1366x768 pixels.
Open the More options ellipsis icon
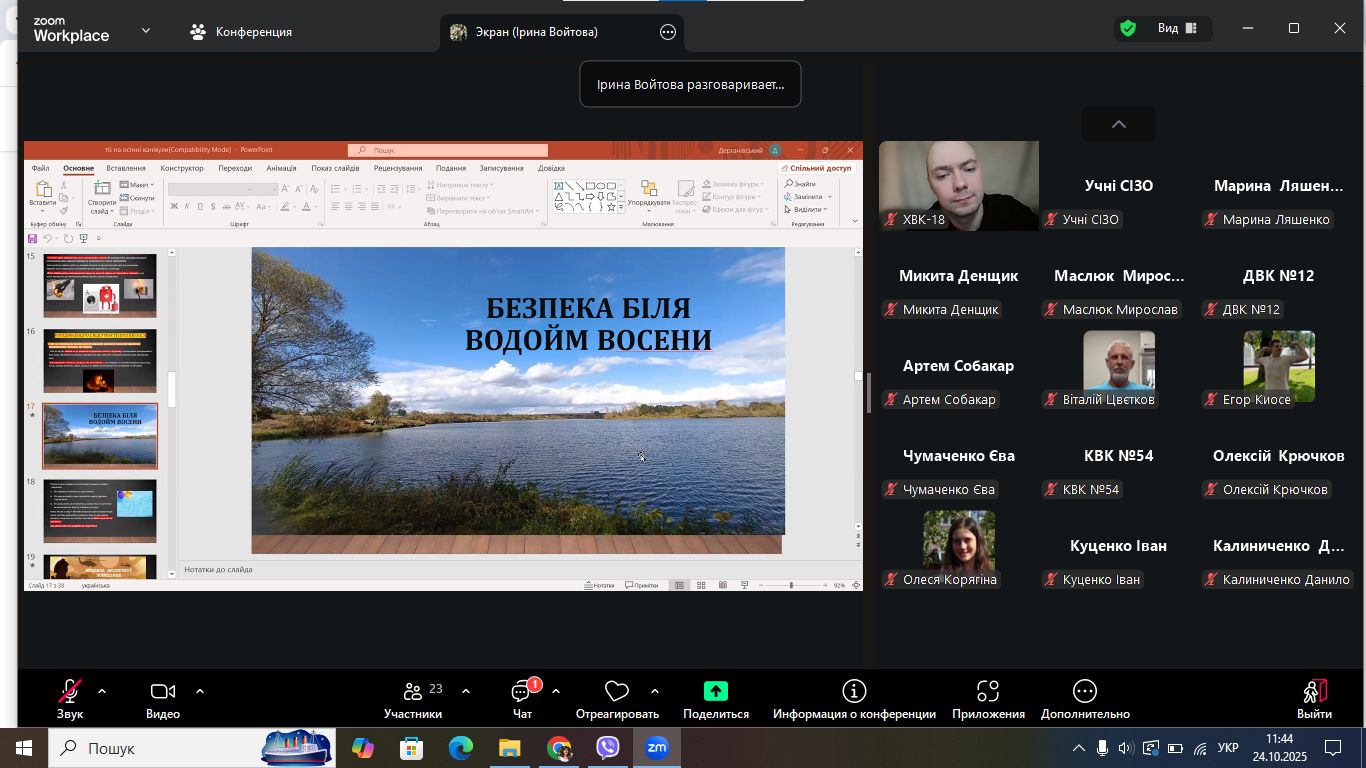[x=1084, y=691]
